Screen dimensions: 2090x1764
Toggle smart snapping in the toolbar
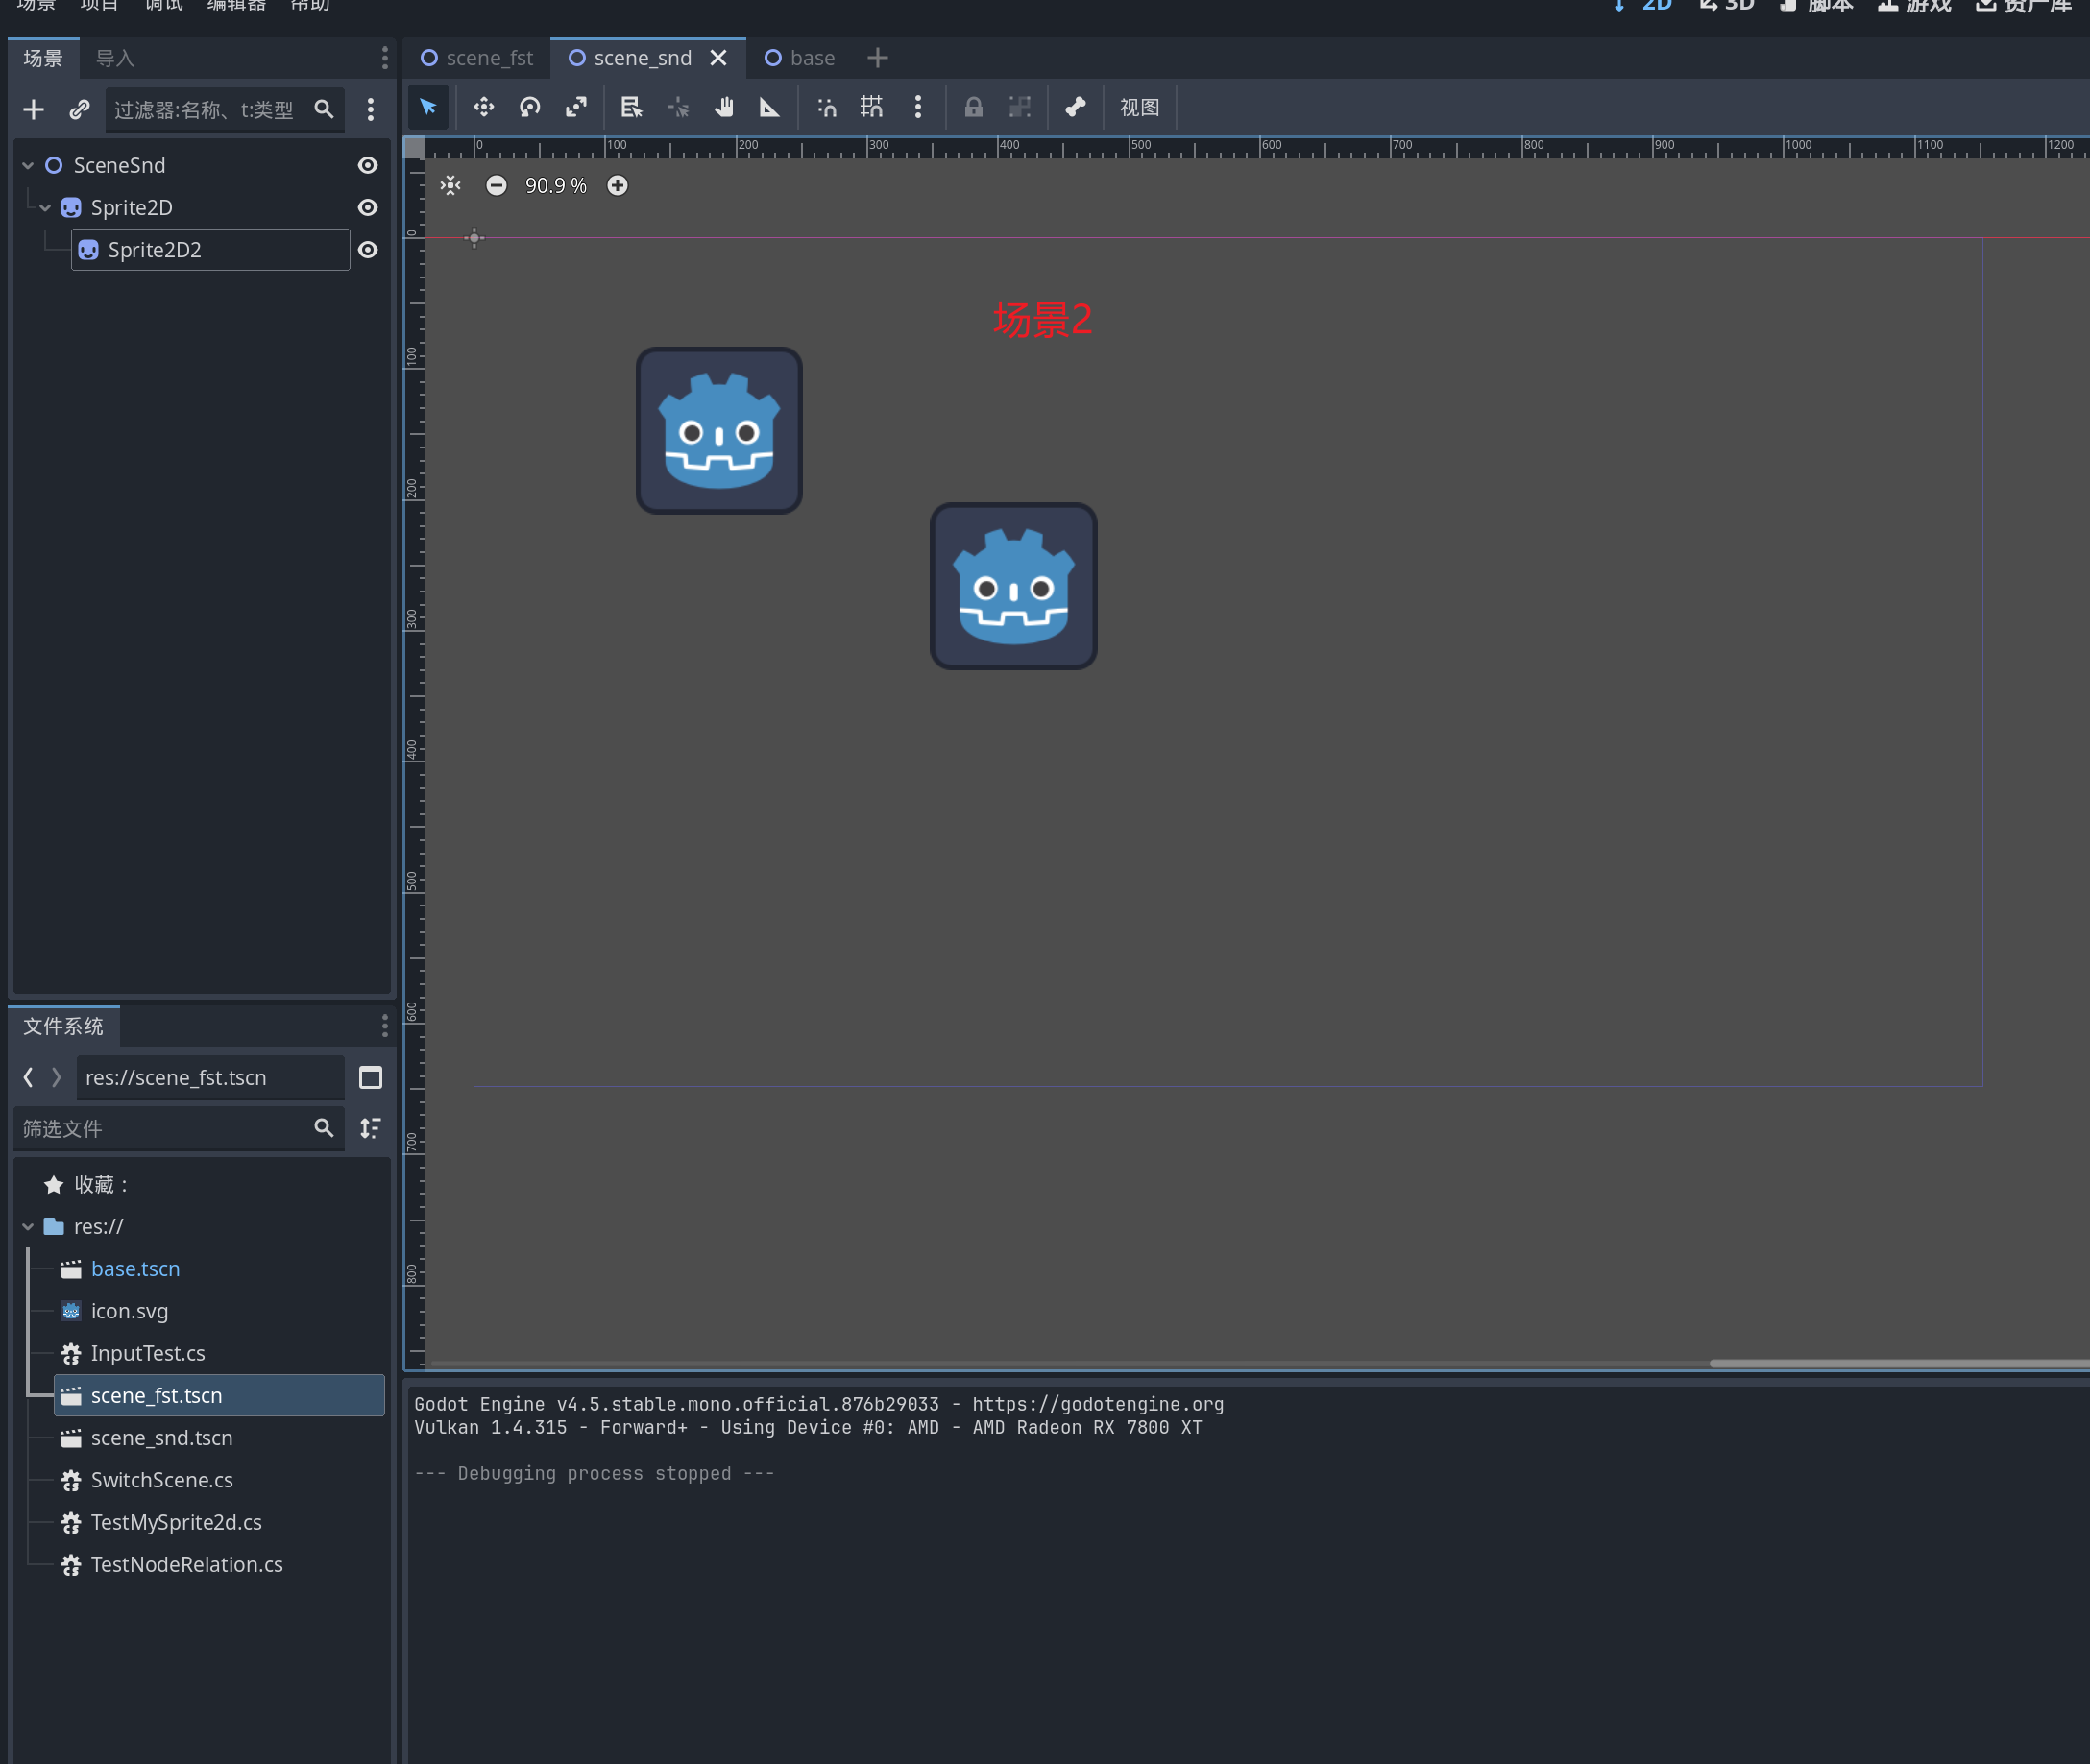(826, 107)
